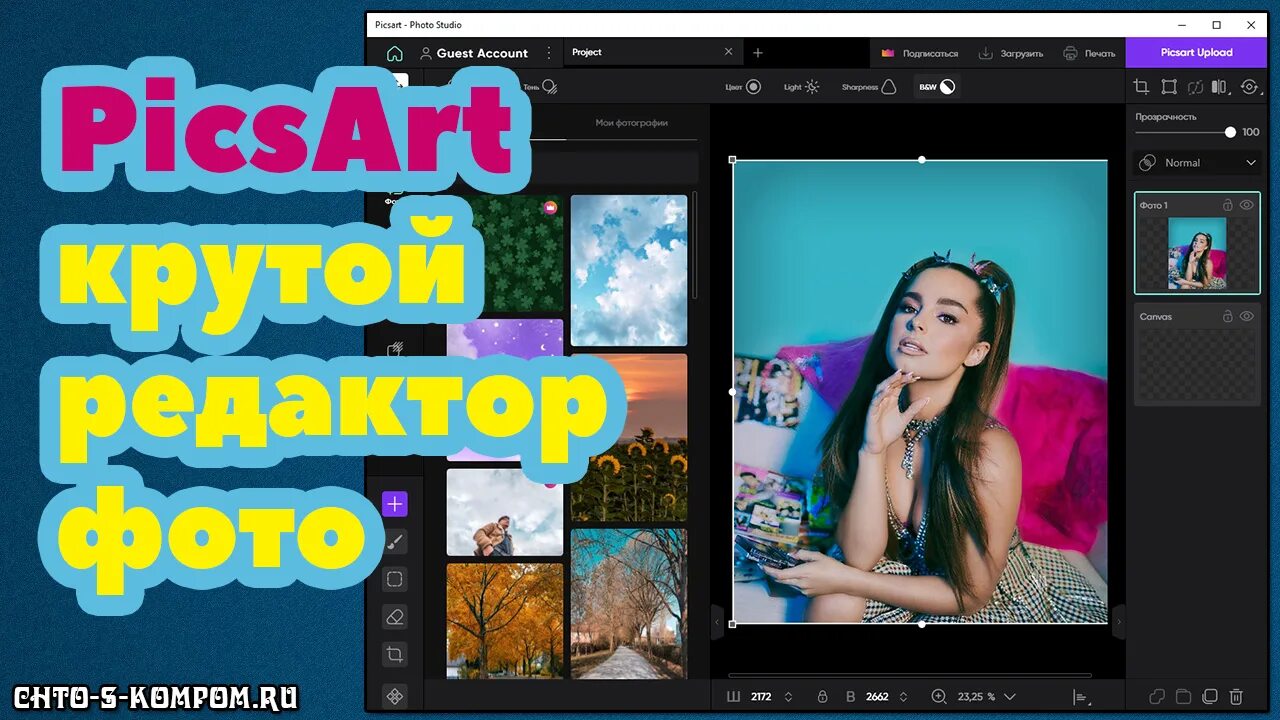This screenshot has height=720, width=1280.
Task: Select the Фото 1 layer thumbnail
Action: click(1197, 254)
